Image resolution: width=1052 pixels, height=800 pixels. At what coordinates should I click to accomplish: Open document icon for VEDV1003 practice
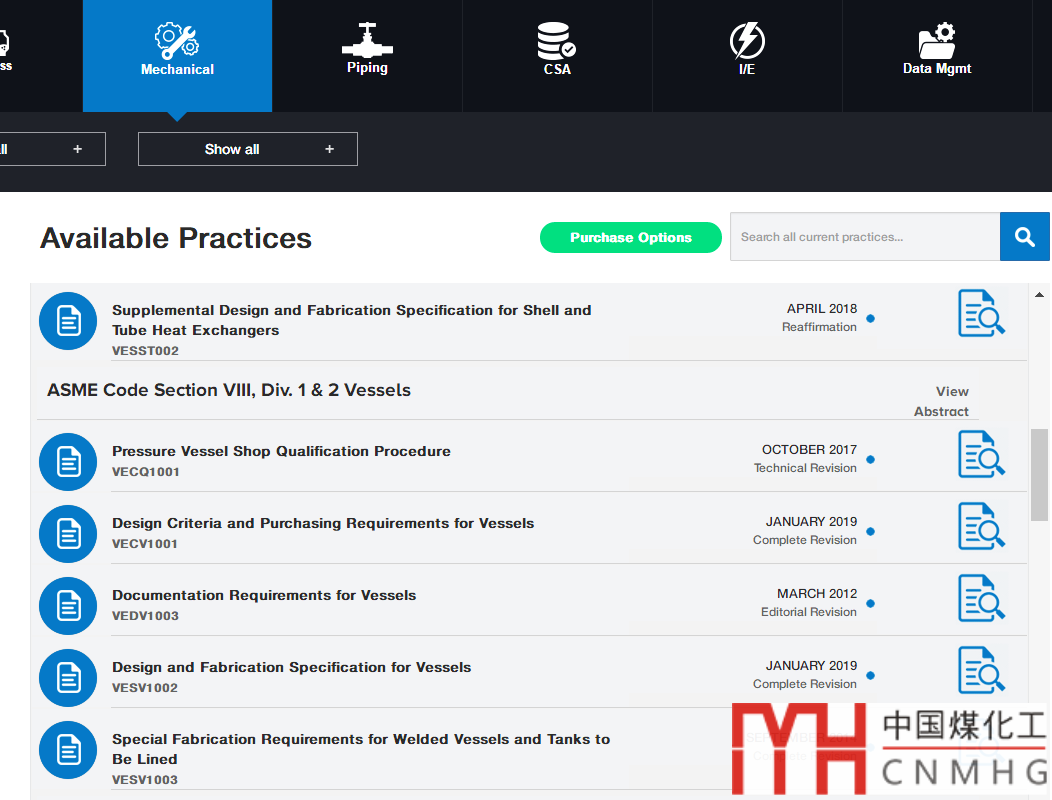click(68, 606)
